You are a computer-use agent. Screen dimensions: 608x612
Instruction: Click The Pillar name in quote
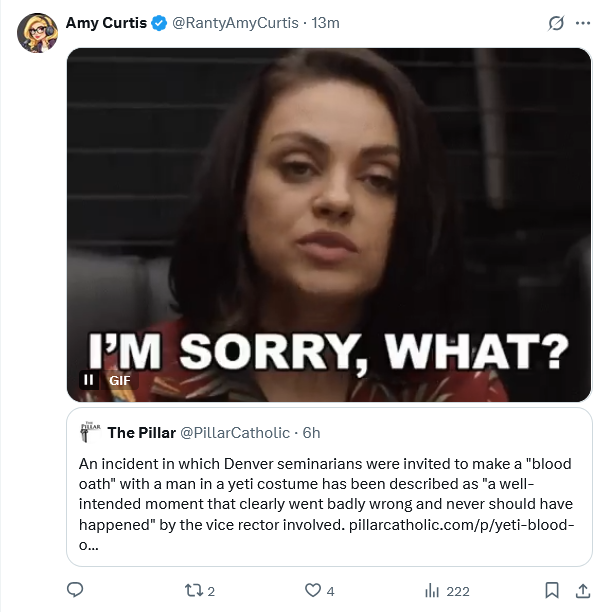tap(140, 432)
